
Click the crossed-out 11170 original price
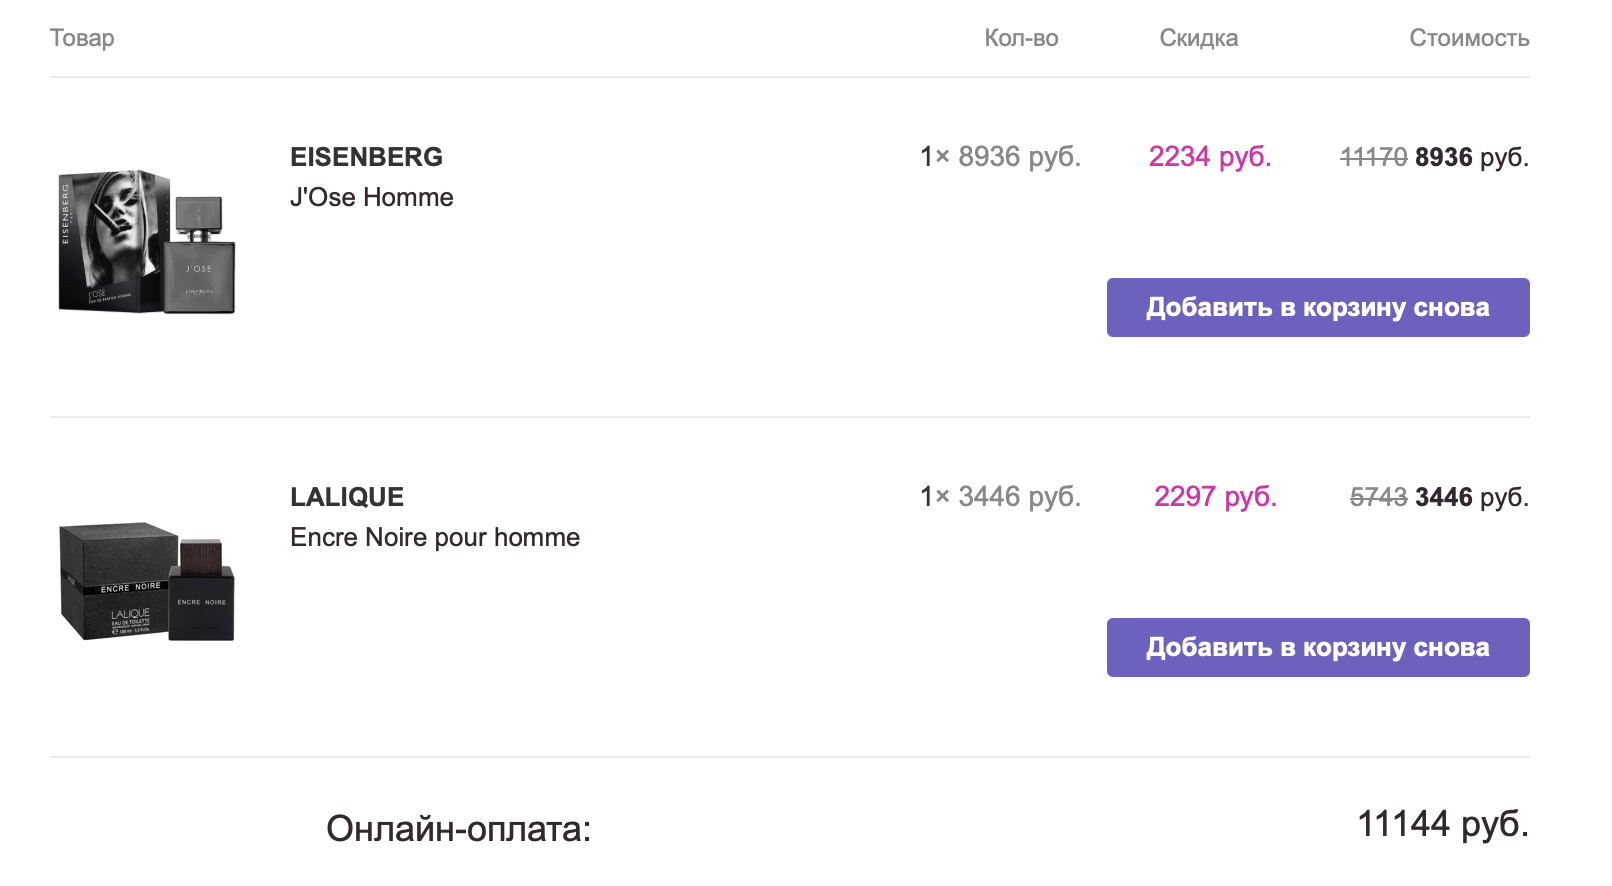click(x=1373, y=158)
